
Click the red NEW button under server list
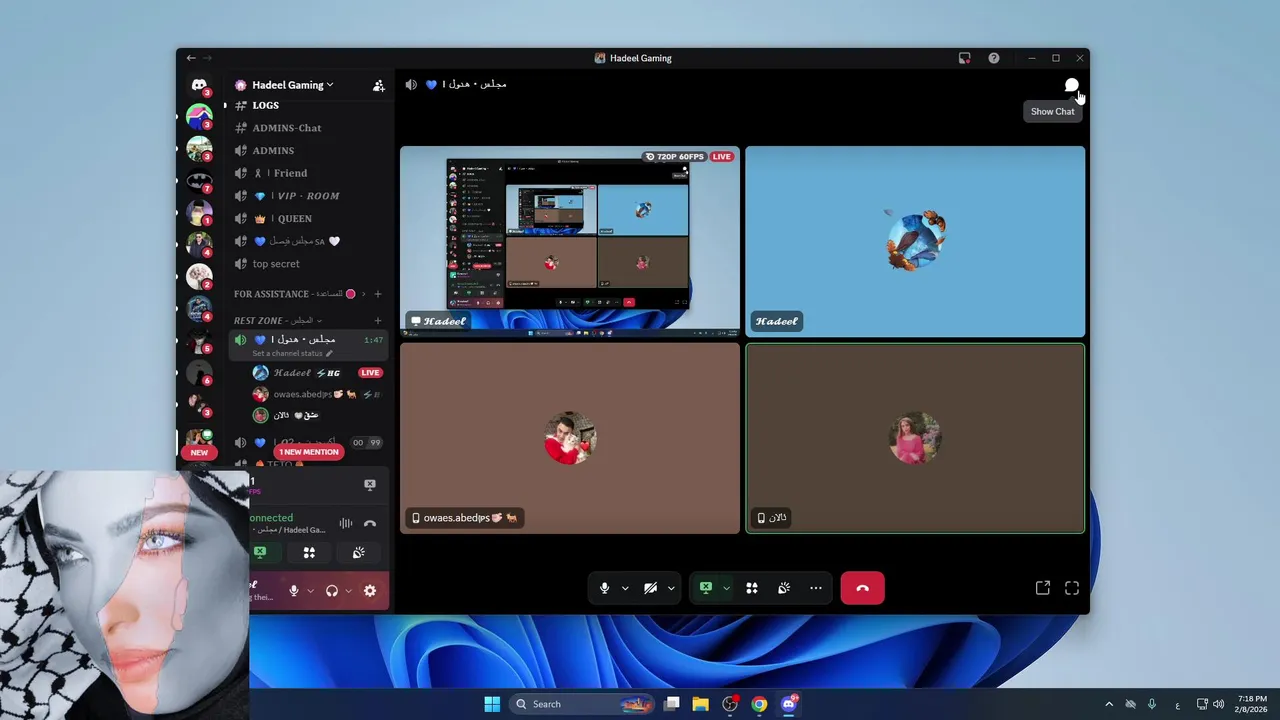pyautogui.click(x=199, y=452)
